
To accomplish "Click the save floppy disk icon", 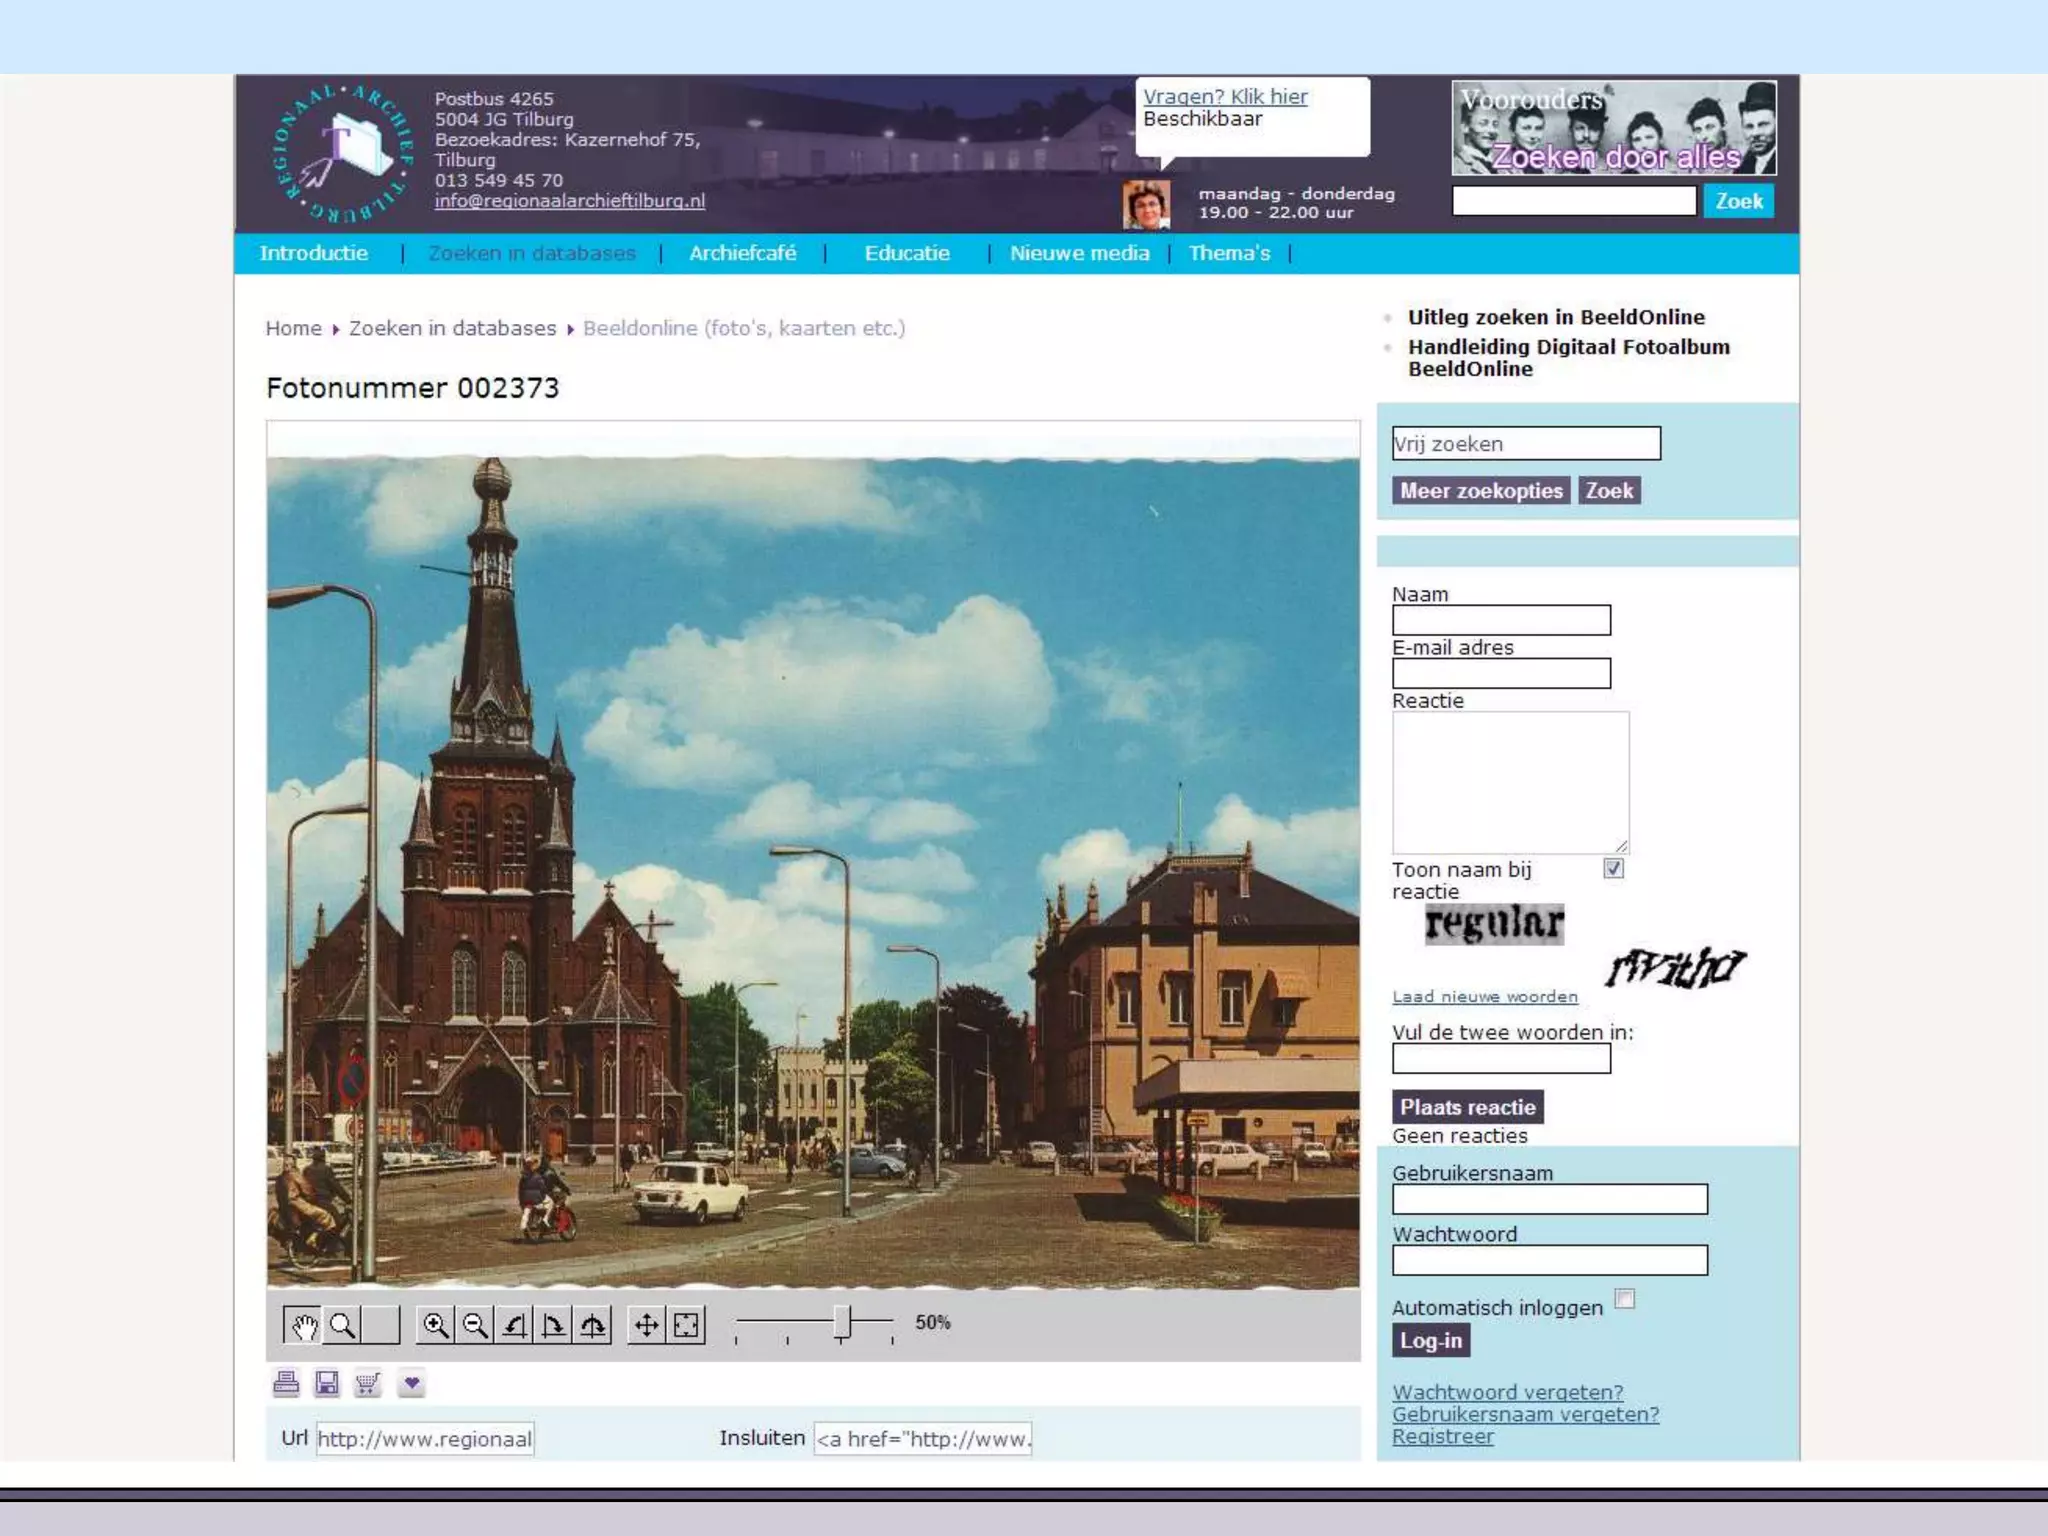I will click(327, 1383).
